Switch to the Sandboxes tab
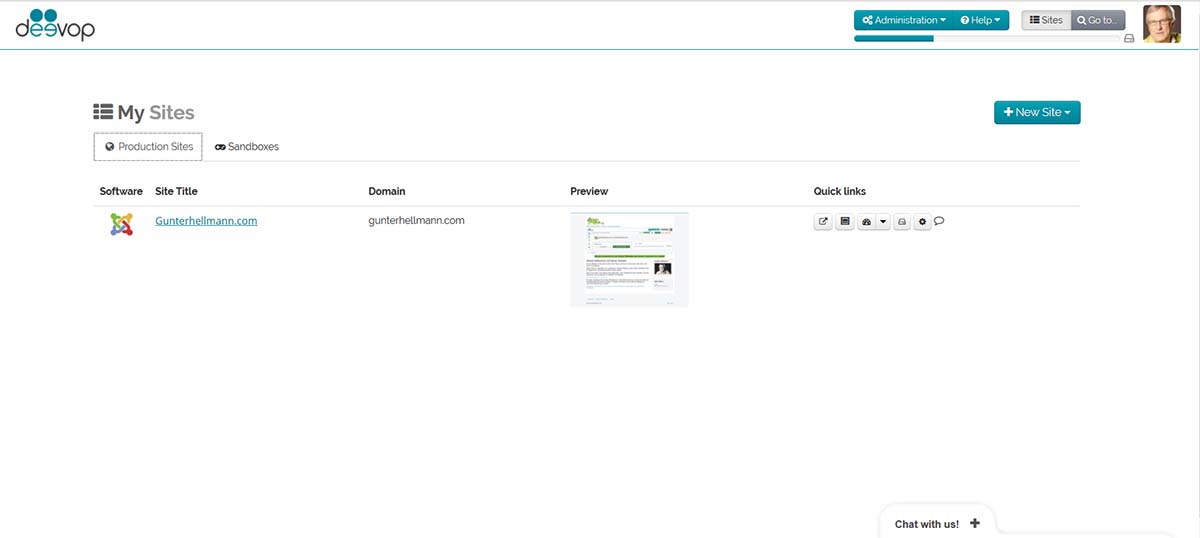 (x=247, y=146)
